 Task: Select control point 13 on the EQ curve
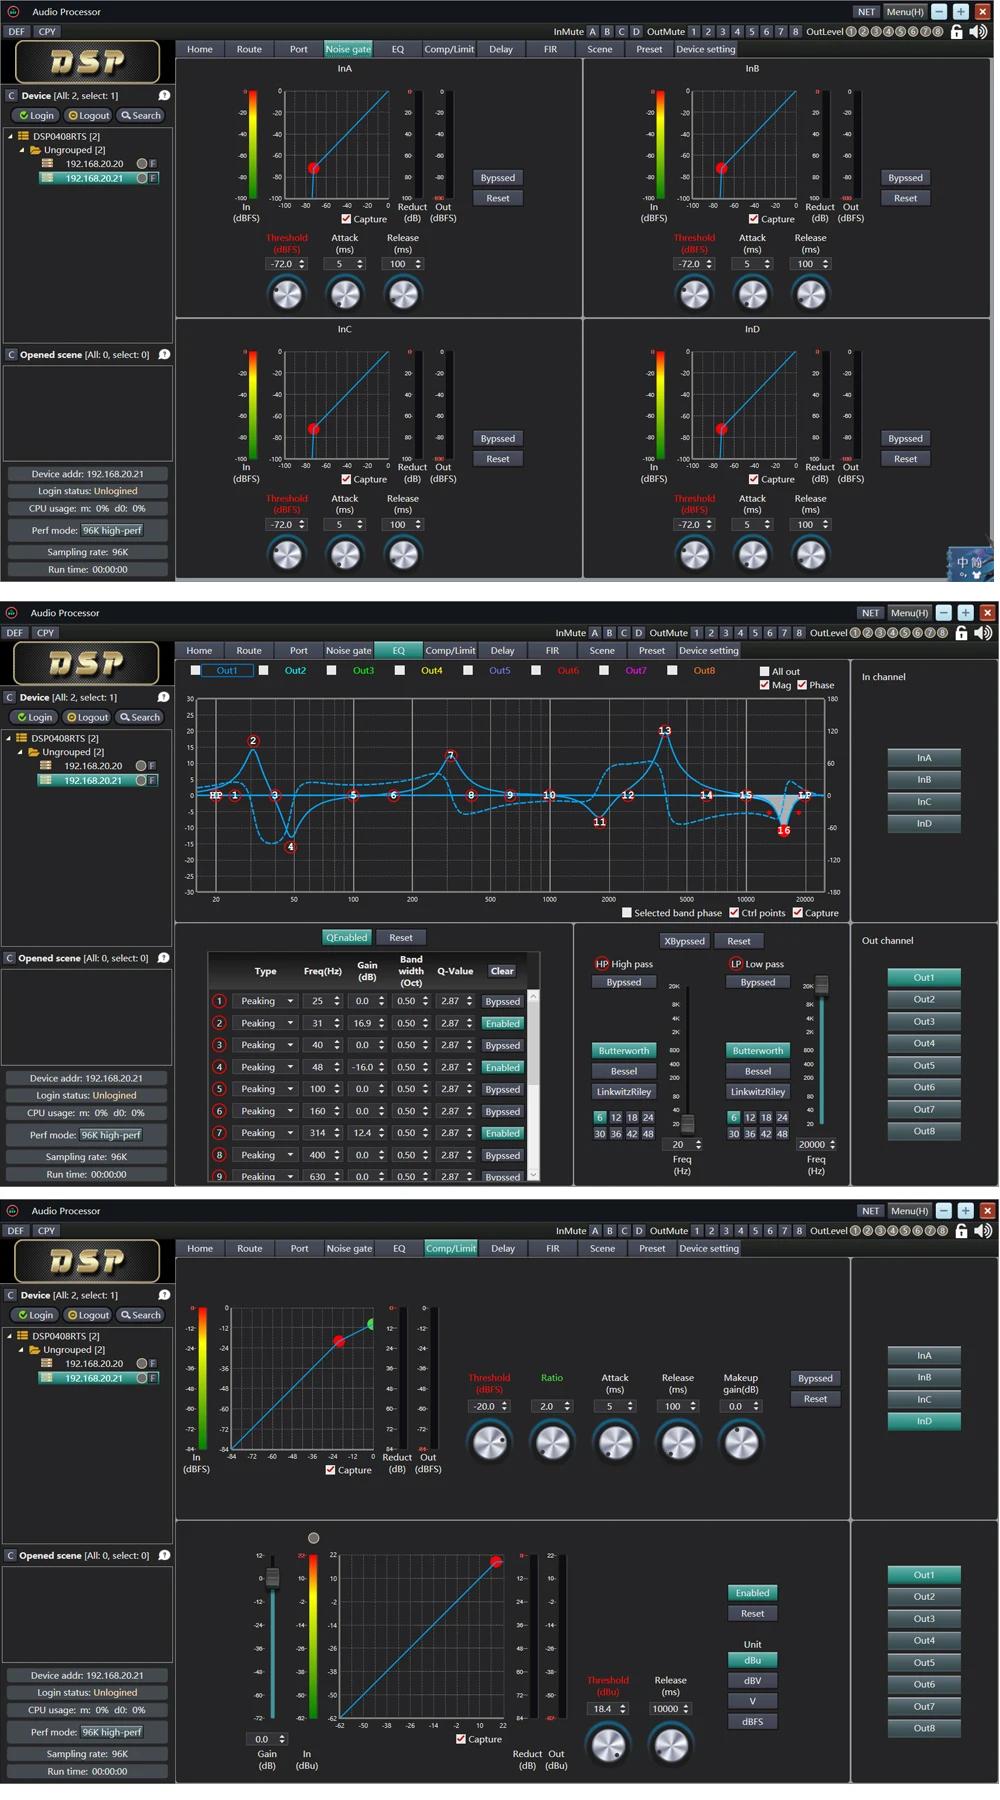coord(665,731)
